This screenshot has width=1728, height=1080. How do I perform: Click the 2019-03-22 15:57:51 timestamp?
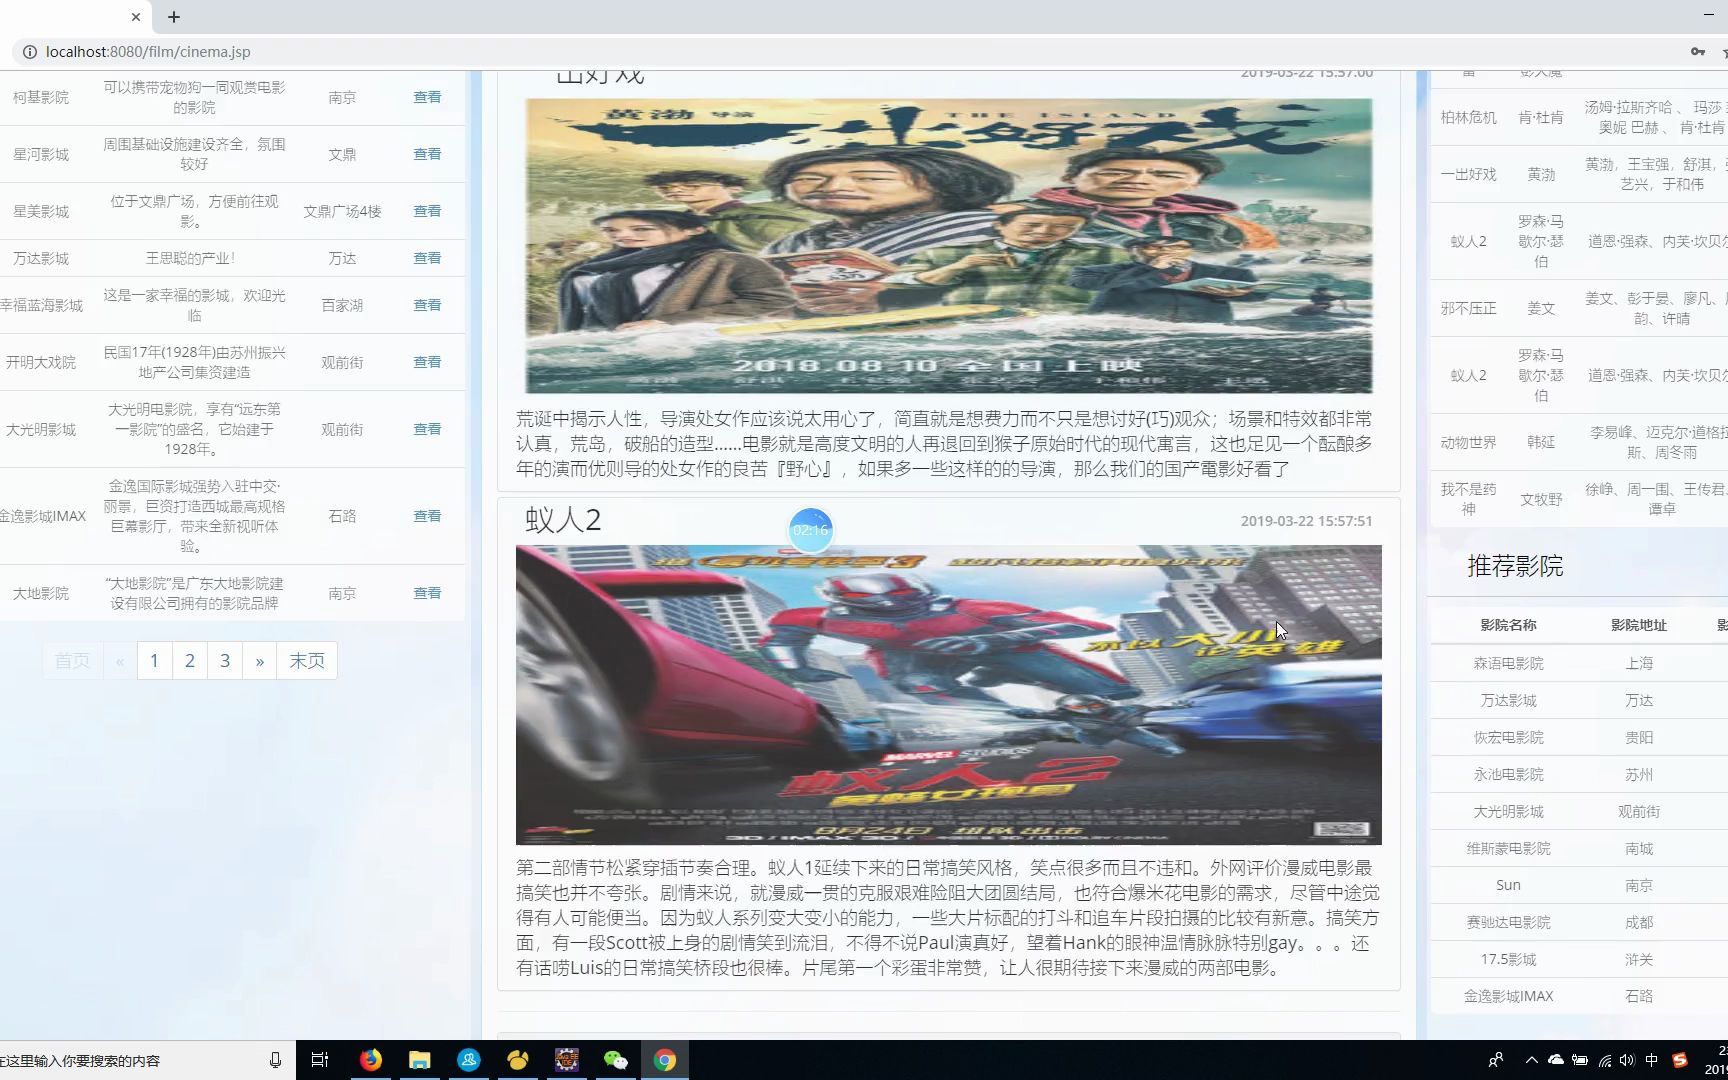click(x=1306, y=521)
